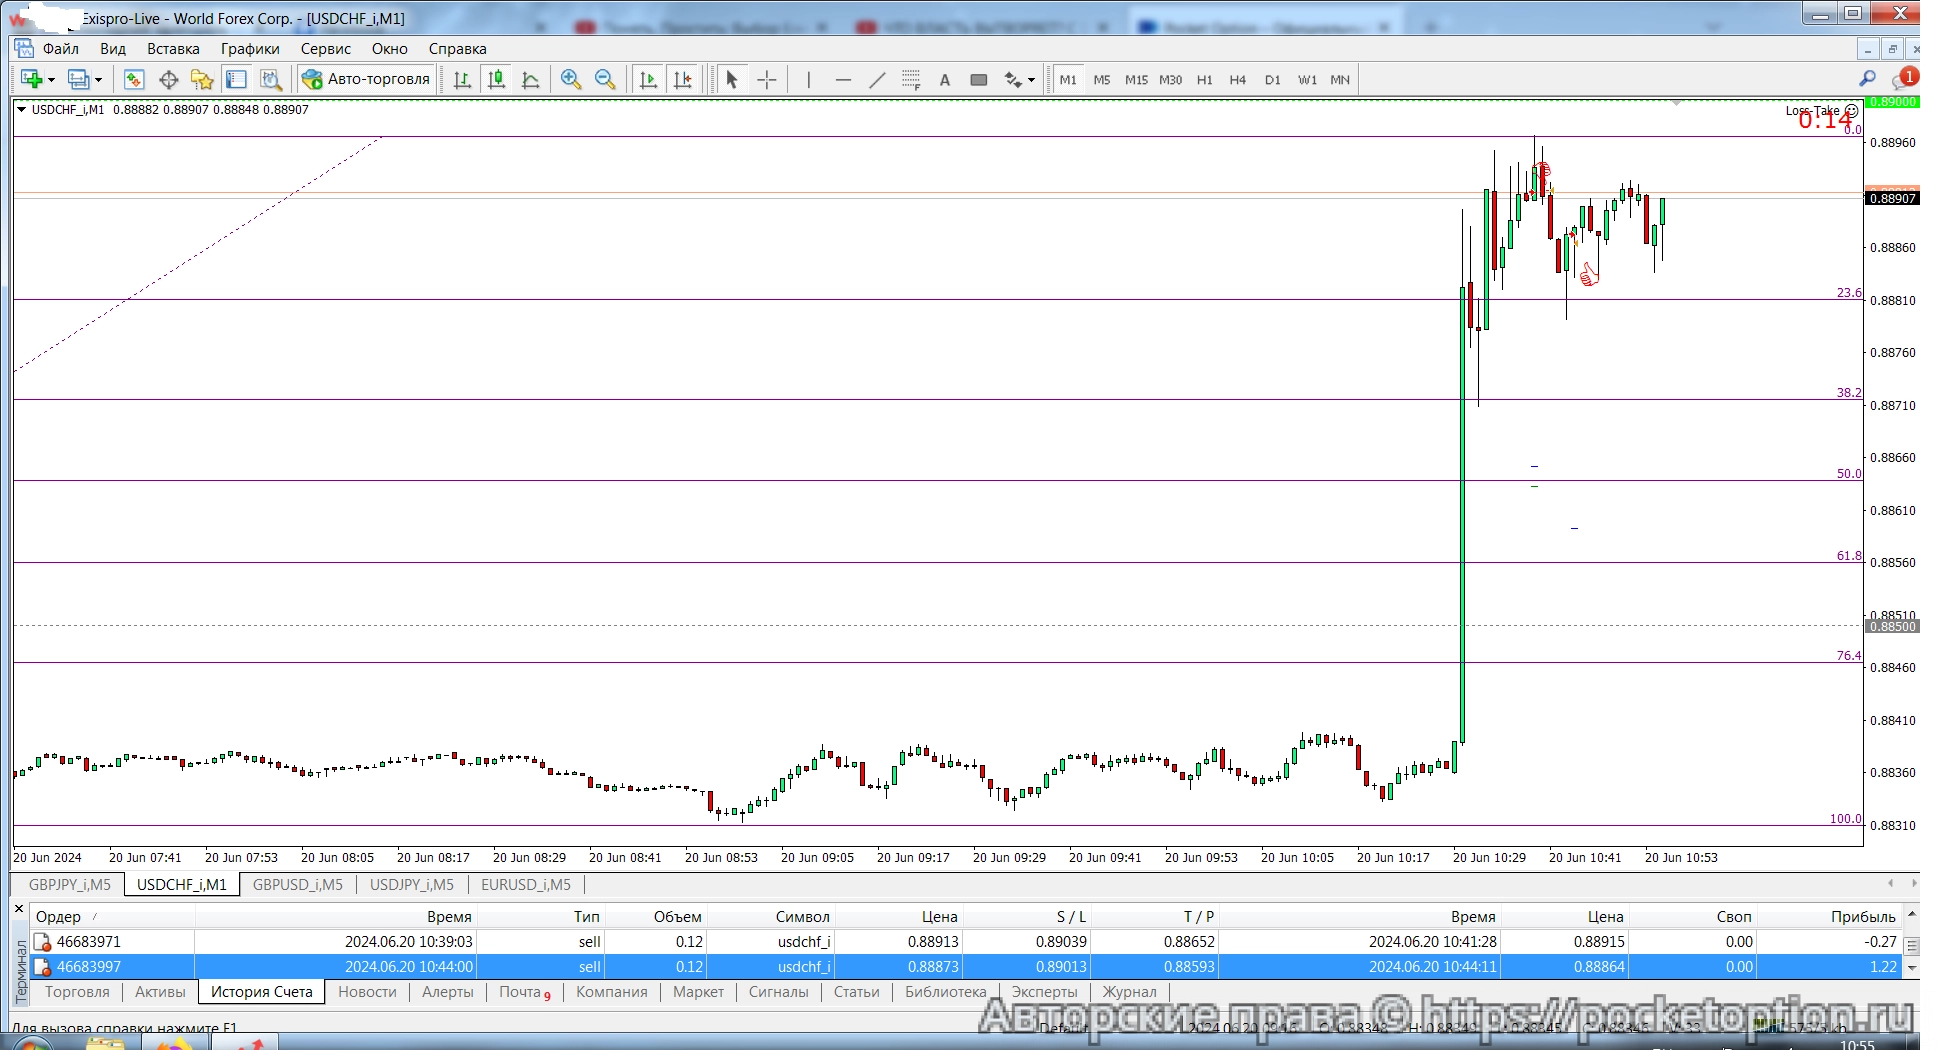Select sell order 46683971 in history
The width and height of the screenshot is (1938, 1050).
click(x=88, y=941)
